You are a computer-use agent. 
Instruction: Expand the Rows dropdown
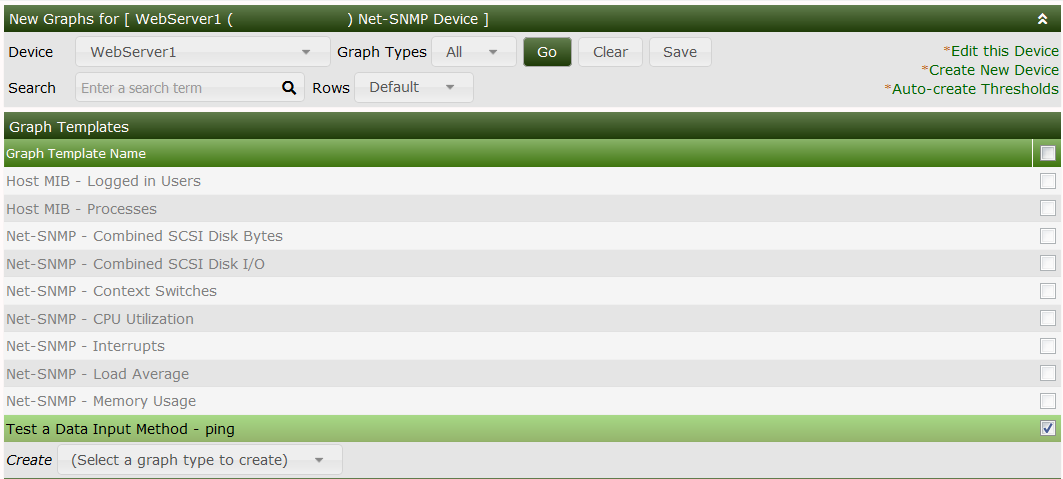(413, 87)
